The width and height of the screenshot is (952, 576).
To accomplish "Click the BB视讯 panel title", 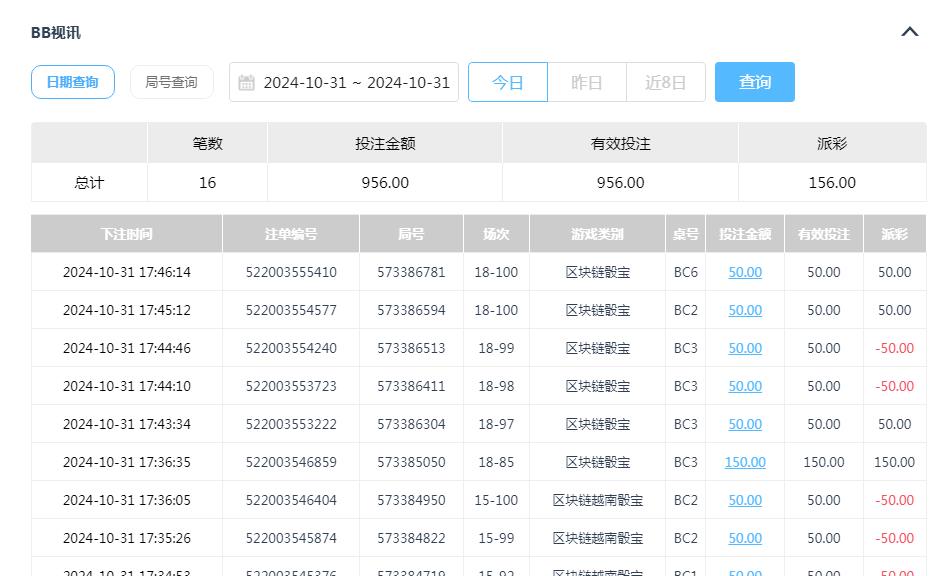I will click(x=56, y=31).
